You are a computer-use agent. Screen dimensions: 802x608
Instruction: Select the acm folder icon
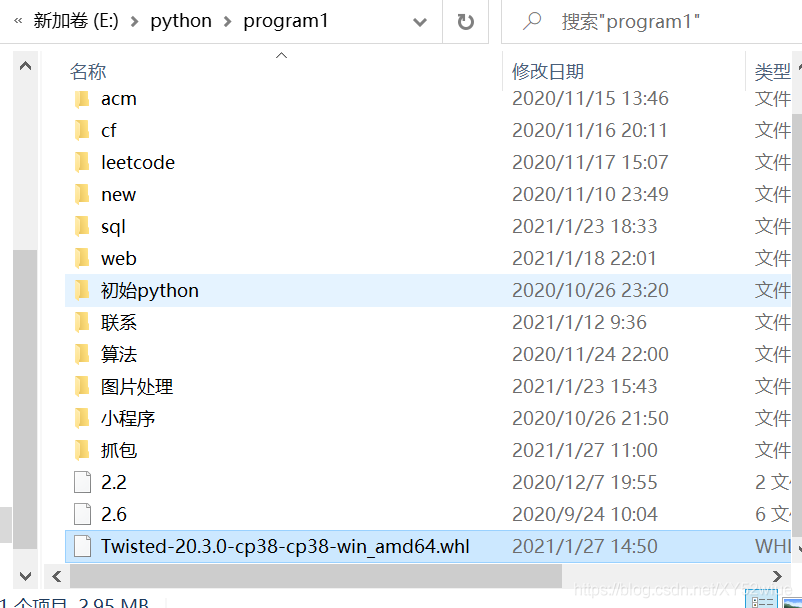pyautogui.click(x=82, y=99)
